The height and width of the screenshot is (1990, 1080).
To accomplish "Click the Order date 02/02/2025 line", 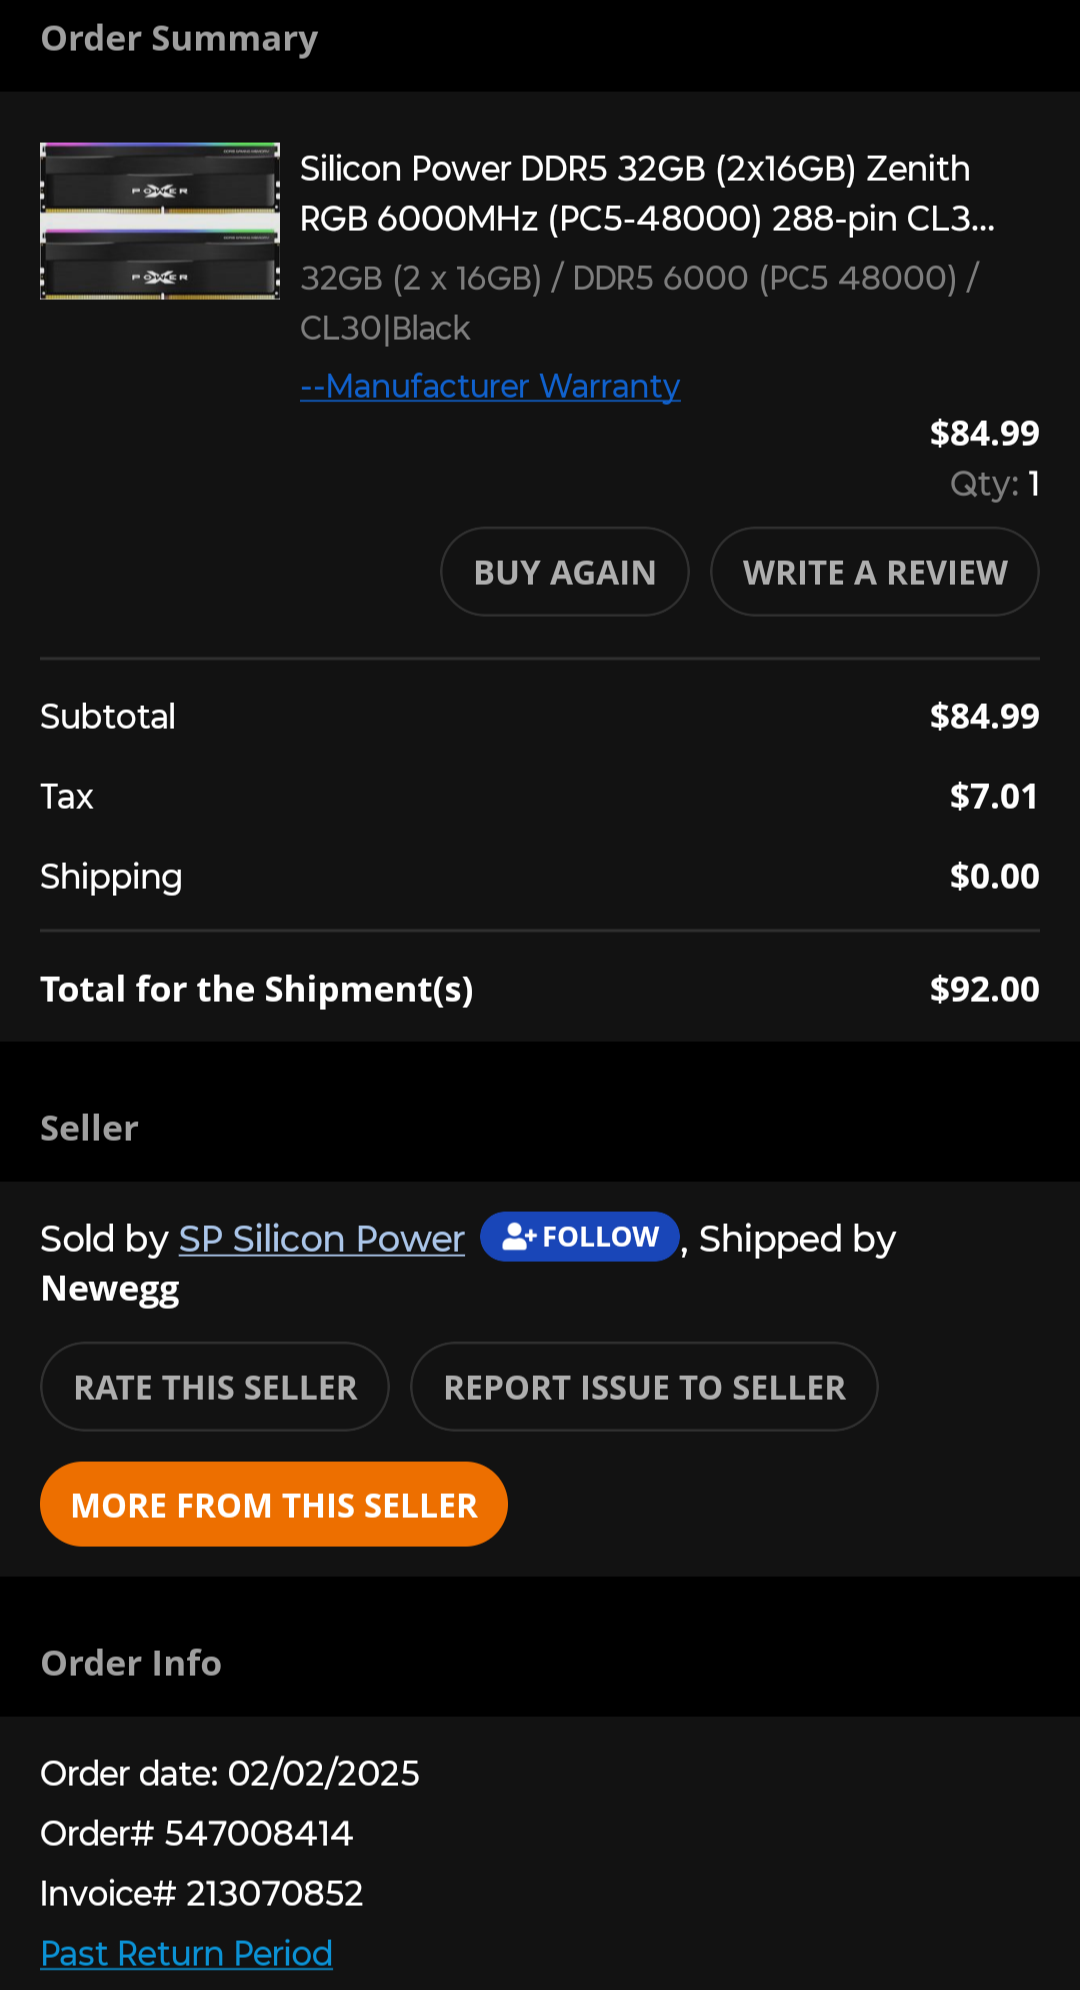I will 229,1773.
